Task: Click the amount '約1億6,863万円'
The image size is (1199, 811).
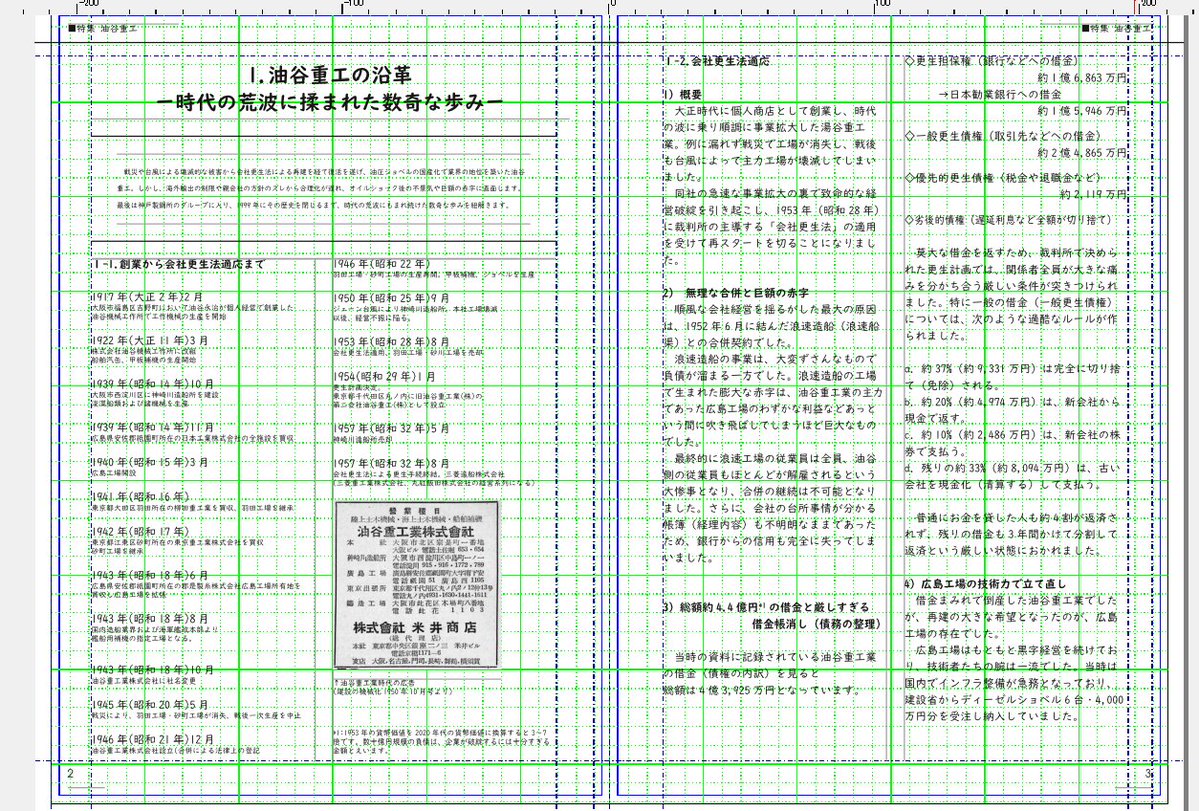Action: 1082,78
